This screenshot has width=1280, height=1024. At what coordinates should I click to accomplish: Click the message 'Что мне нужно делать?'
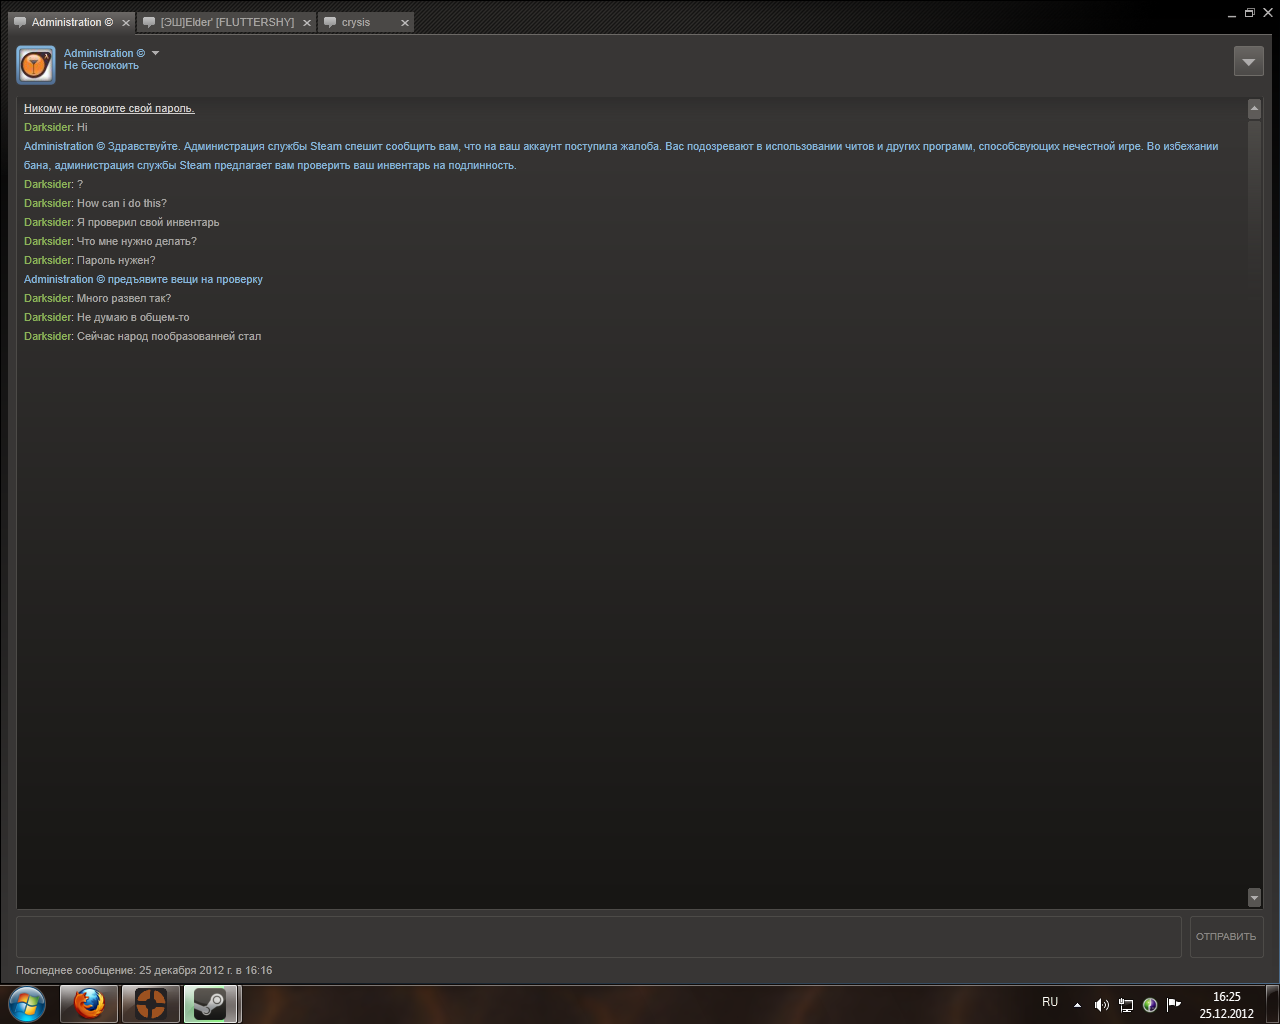tap(137, 241)
